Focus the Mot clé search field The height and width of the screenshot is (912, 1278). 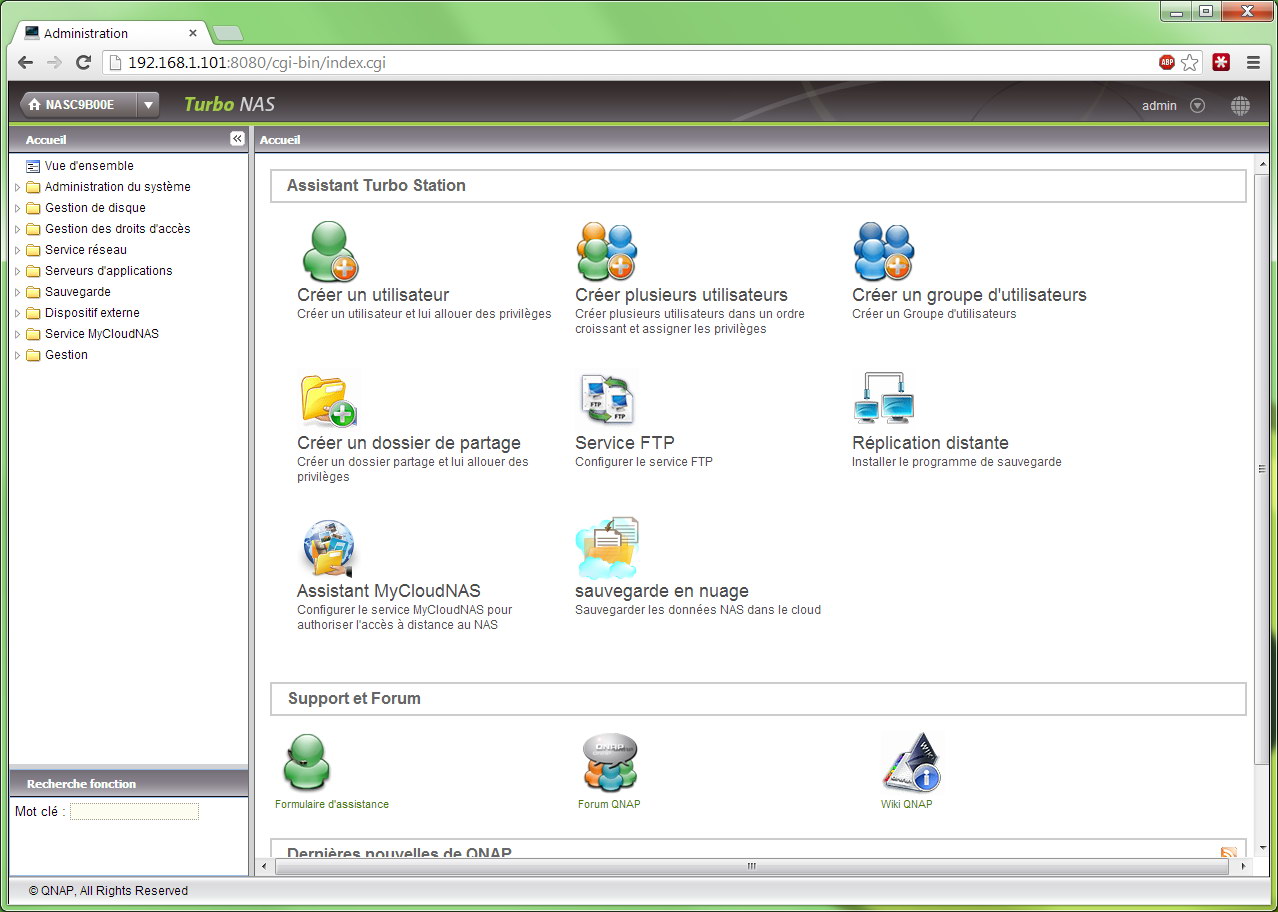tap(134, 812)
